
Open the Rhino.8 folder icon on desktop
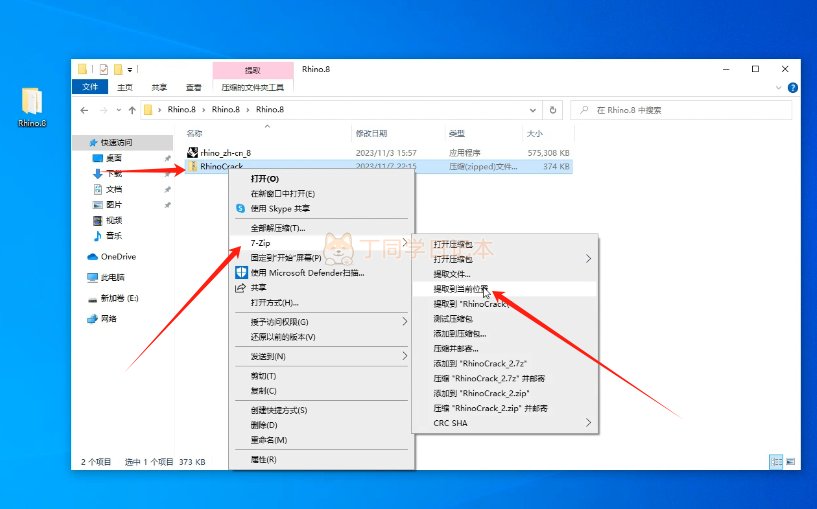click(32, 107)
